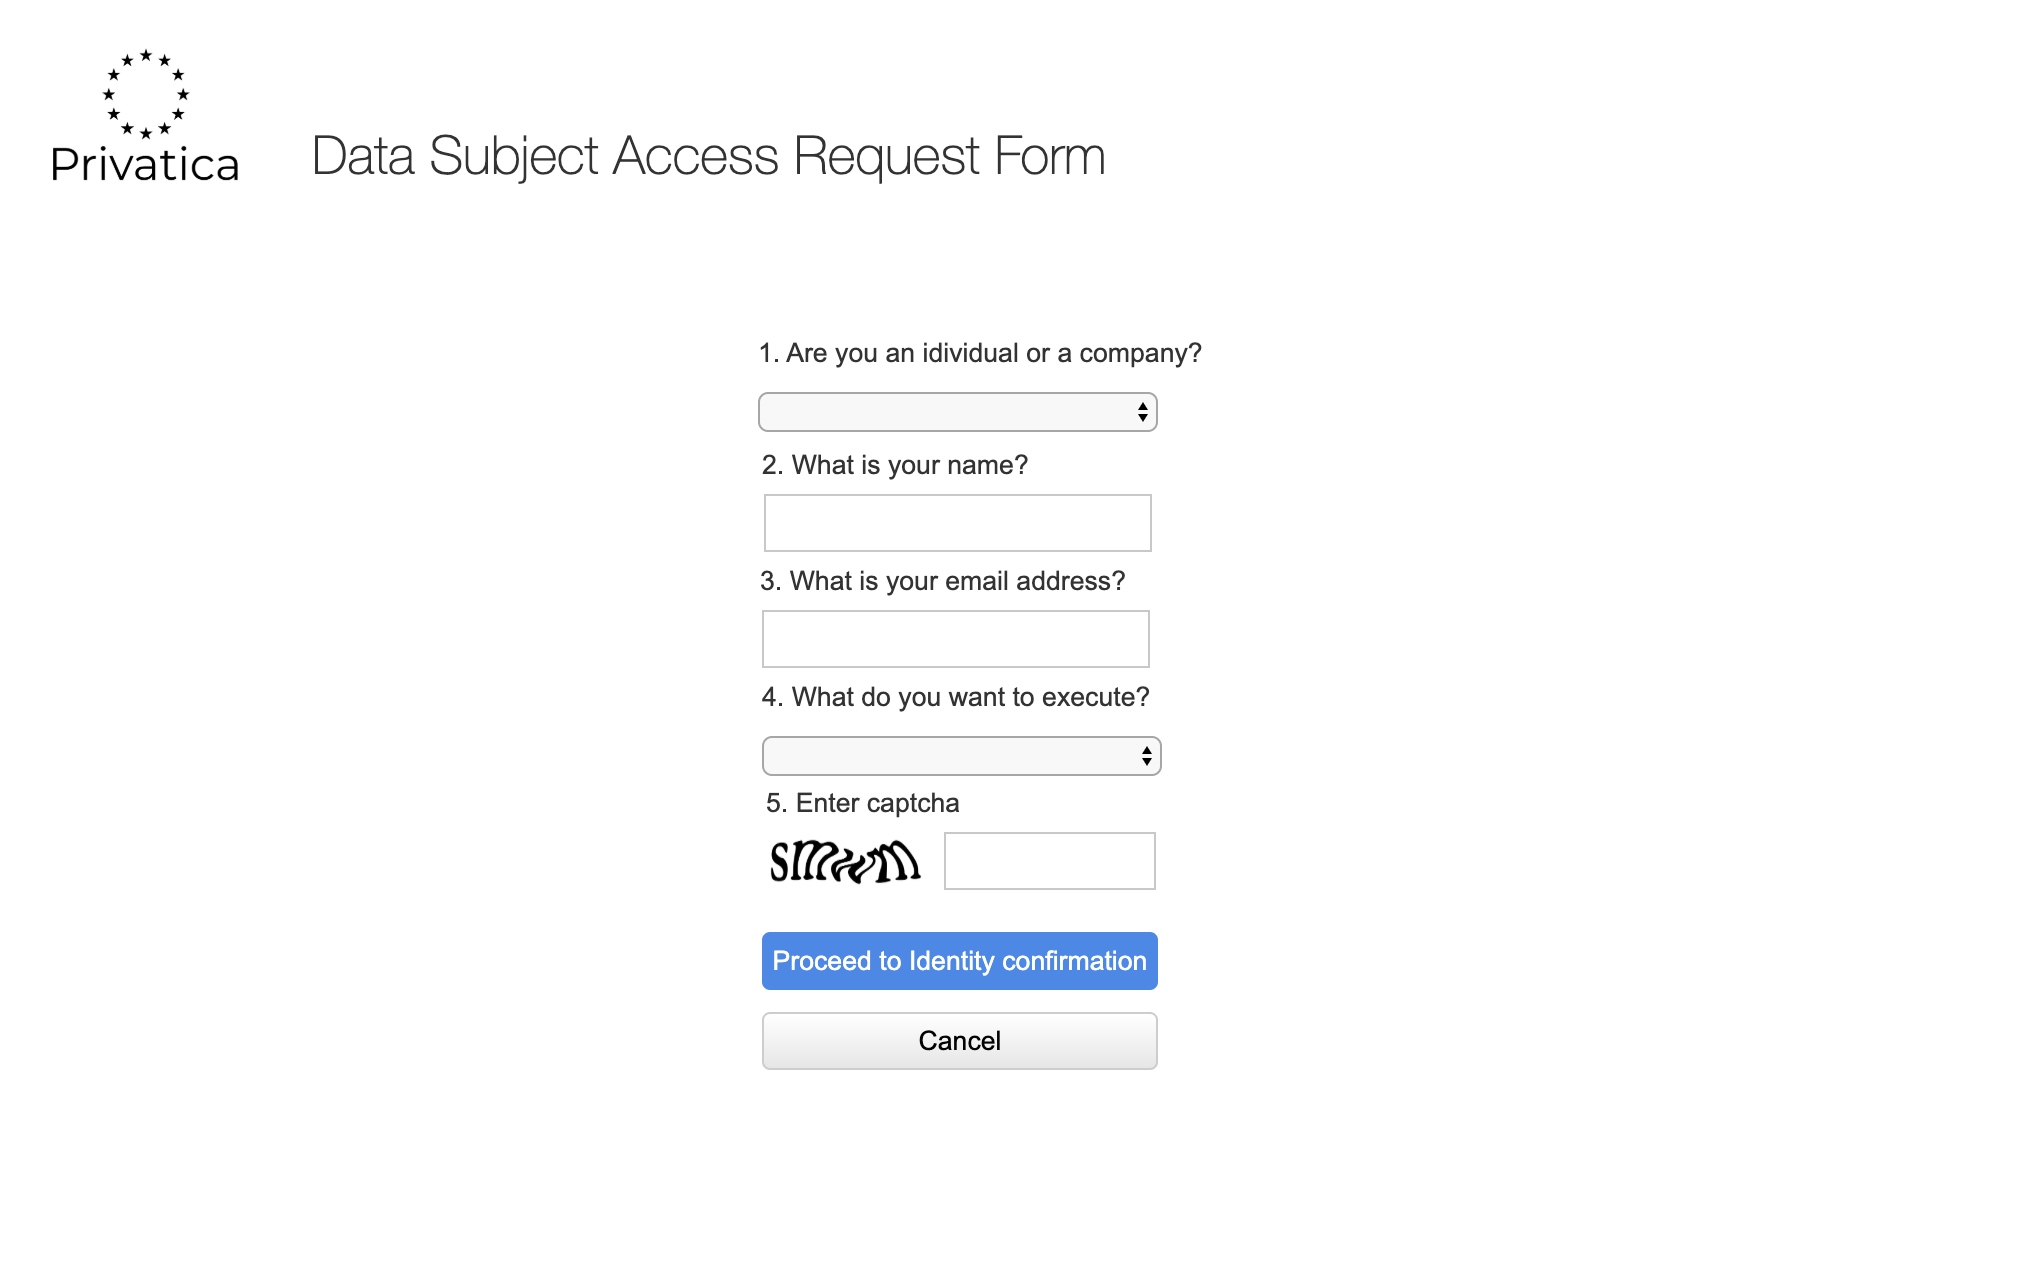Focus the name input field
The image size is (2042, 1288).
pos(958,523)
